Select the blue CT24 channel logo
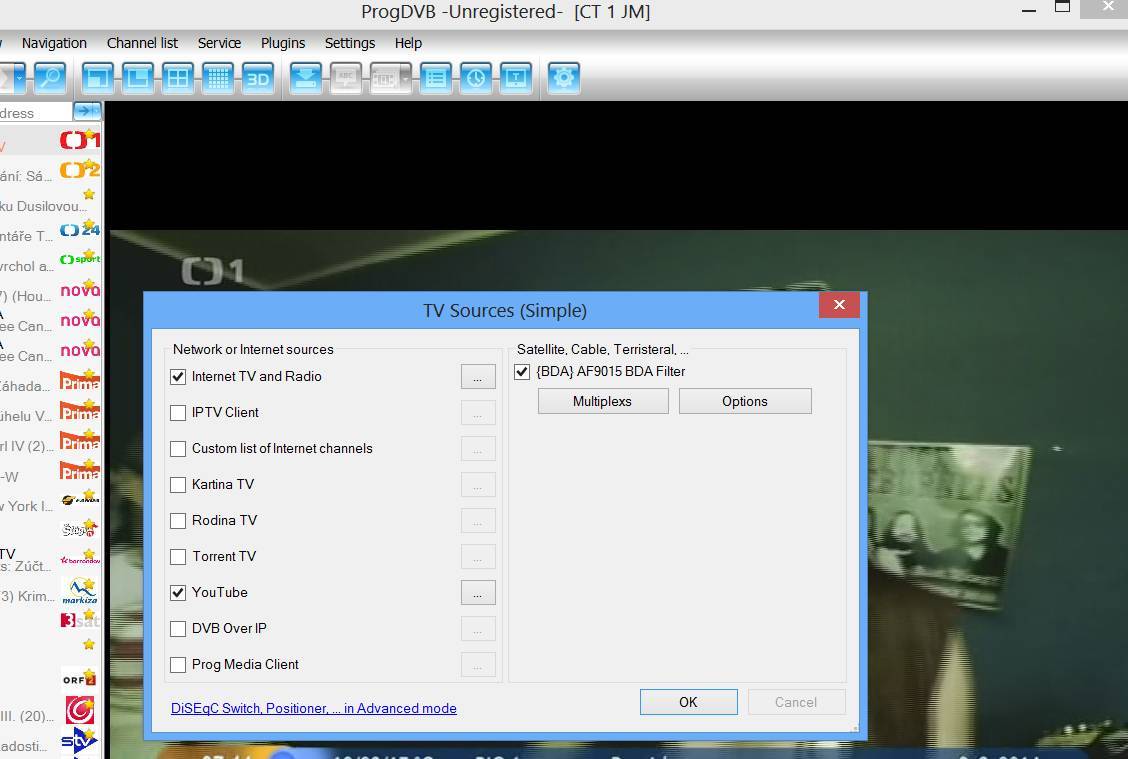 pos(80,229)
